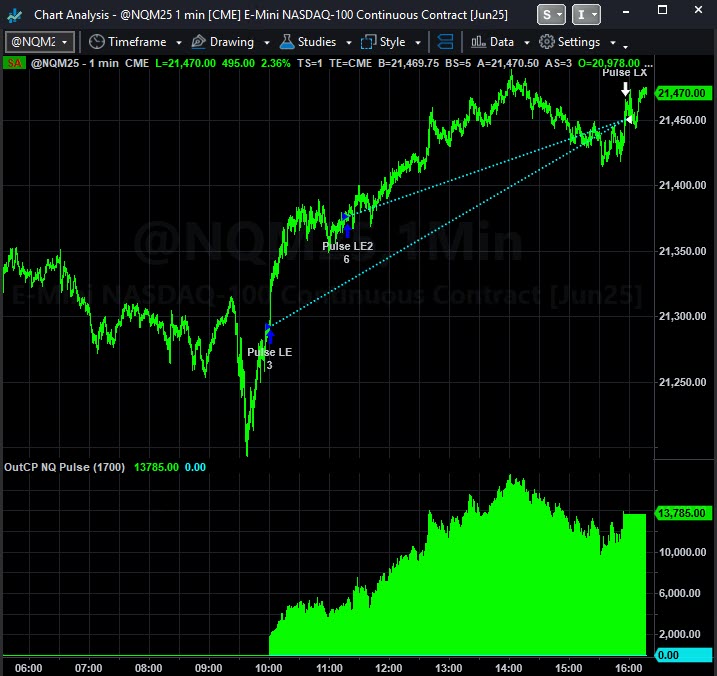Click the green 21,470.00 last price marker
Screen dimensions: 717x676
coord(683,93)
